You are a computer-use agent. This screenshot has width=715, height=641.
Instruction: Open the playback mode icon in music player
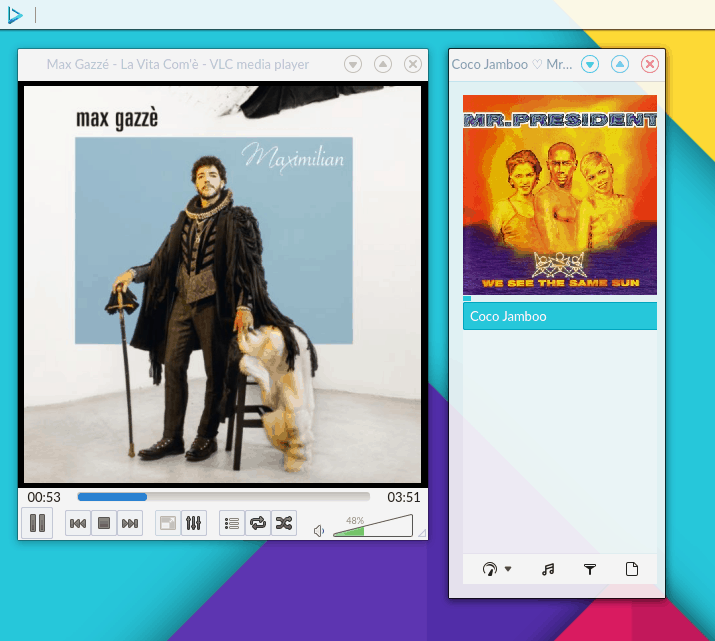(x=490, y=569)
